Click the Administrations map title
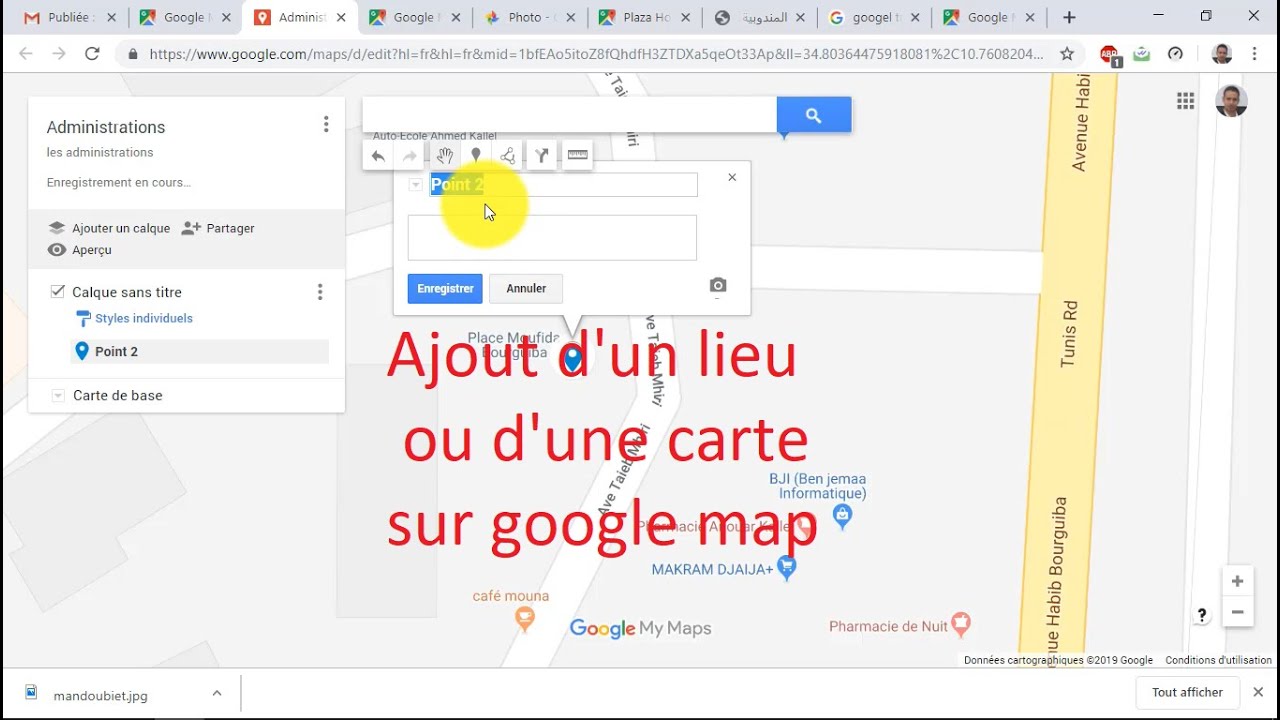The height and width of the screenshot is (720, 1280). click(x=106, y=127)
